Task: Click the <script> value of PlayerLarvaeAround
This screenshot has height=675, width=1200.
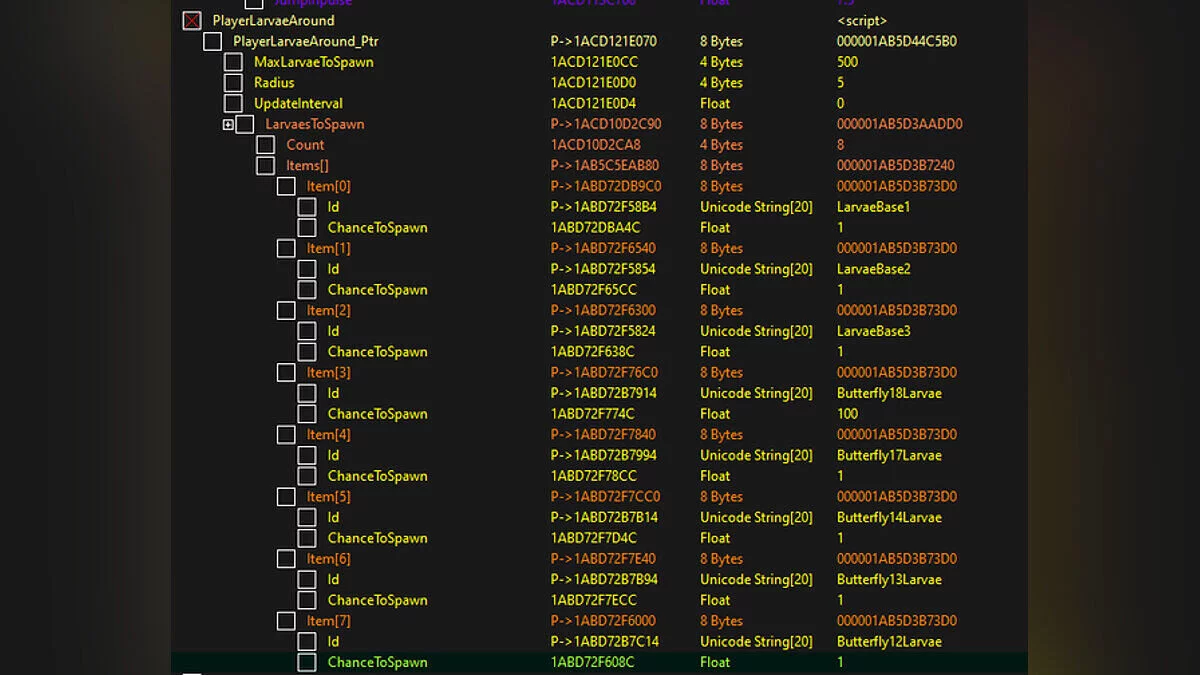Action: (861, 21)
